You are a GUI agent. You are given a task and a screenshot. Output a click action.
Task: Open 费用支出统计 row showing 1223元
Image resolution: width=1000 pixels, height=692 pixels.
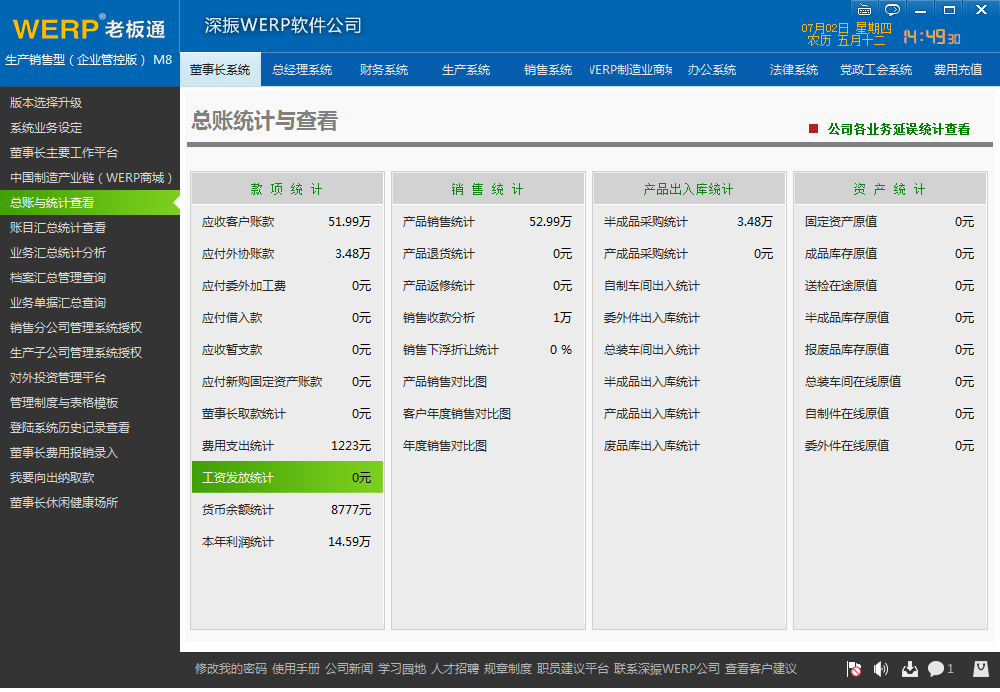click(x=287, y=446)
